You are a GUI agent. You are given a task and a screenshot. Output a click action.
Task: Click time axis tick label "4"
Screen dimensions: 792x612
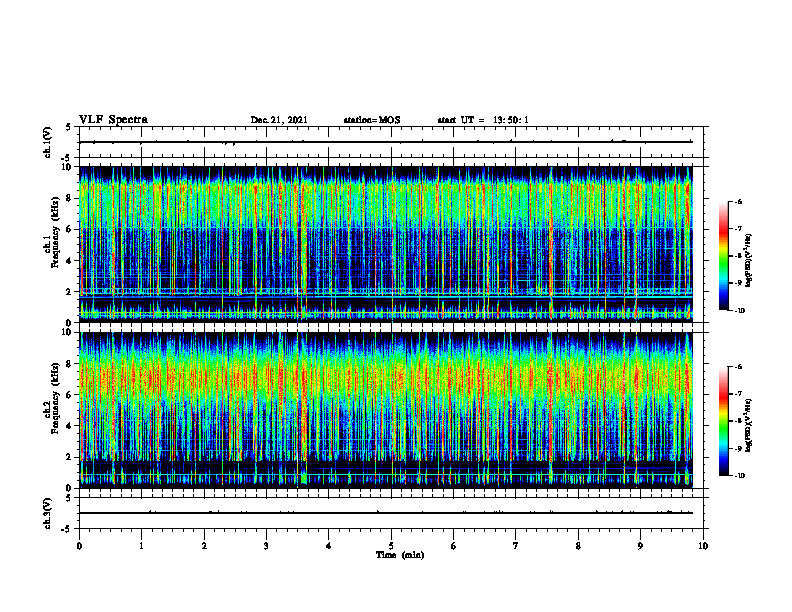[329, 546]
